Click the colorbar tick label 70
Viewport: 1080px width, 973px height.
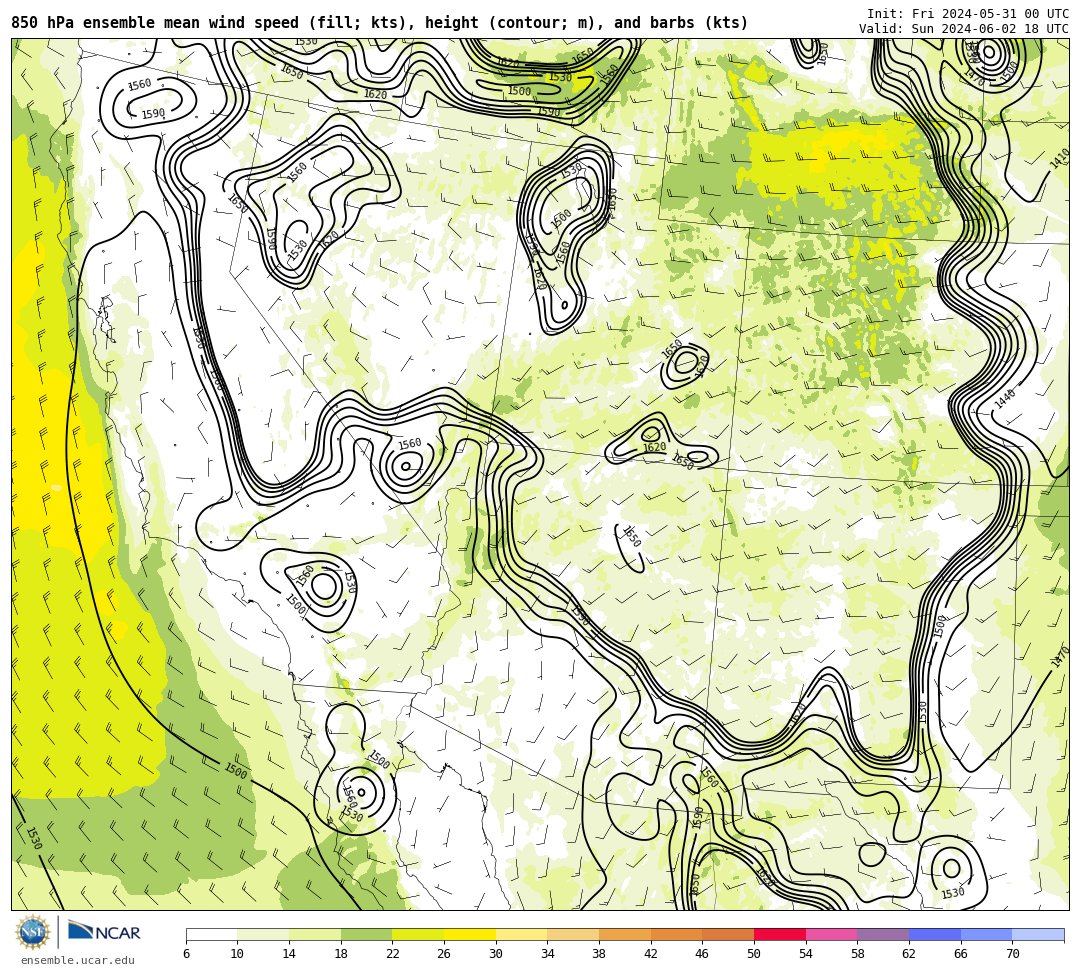[1012, 954]
